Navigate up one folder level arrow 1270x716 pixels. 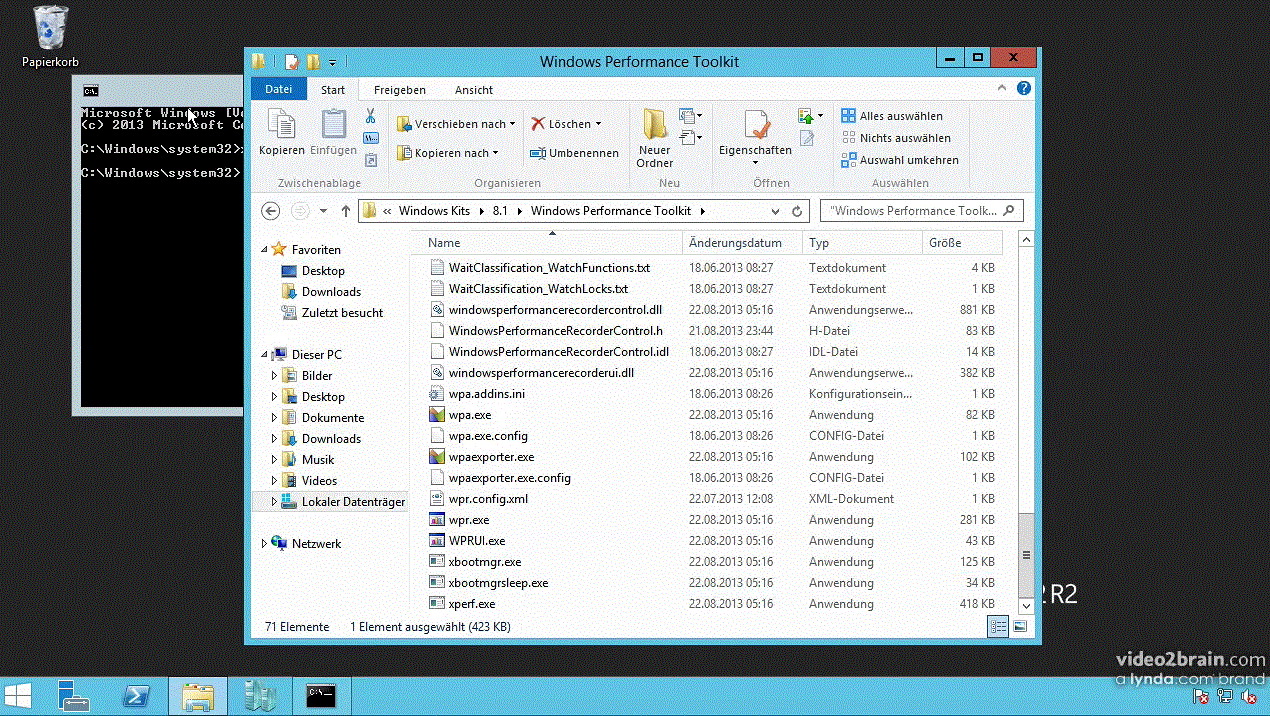pyautogui.click(x=346, y=211)
